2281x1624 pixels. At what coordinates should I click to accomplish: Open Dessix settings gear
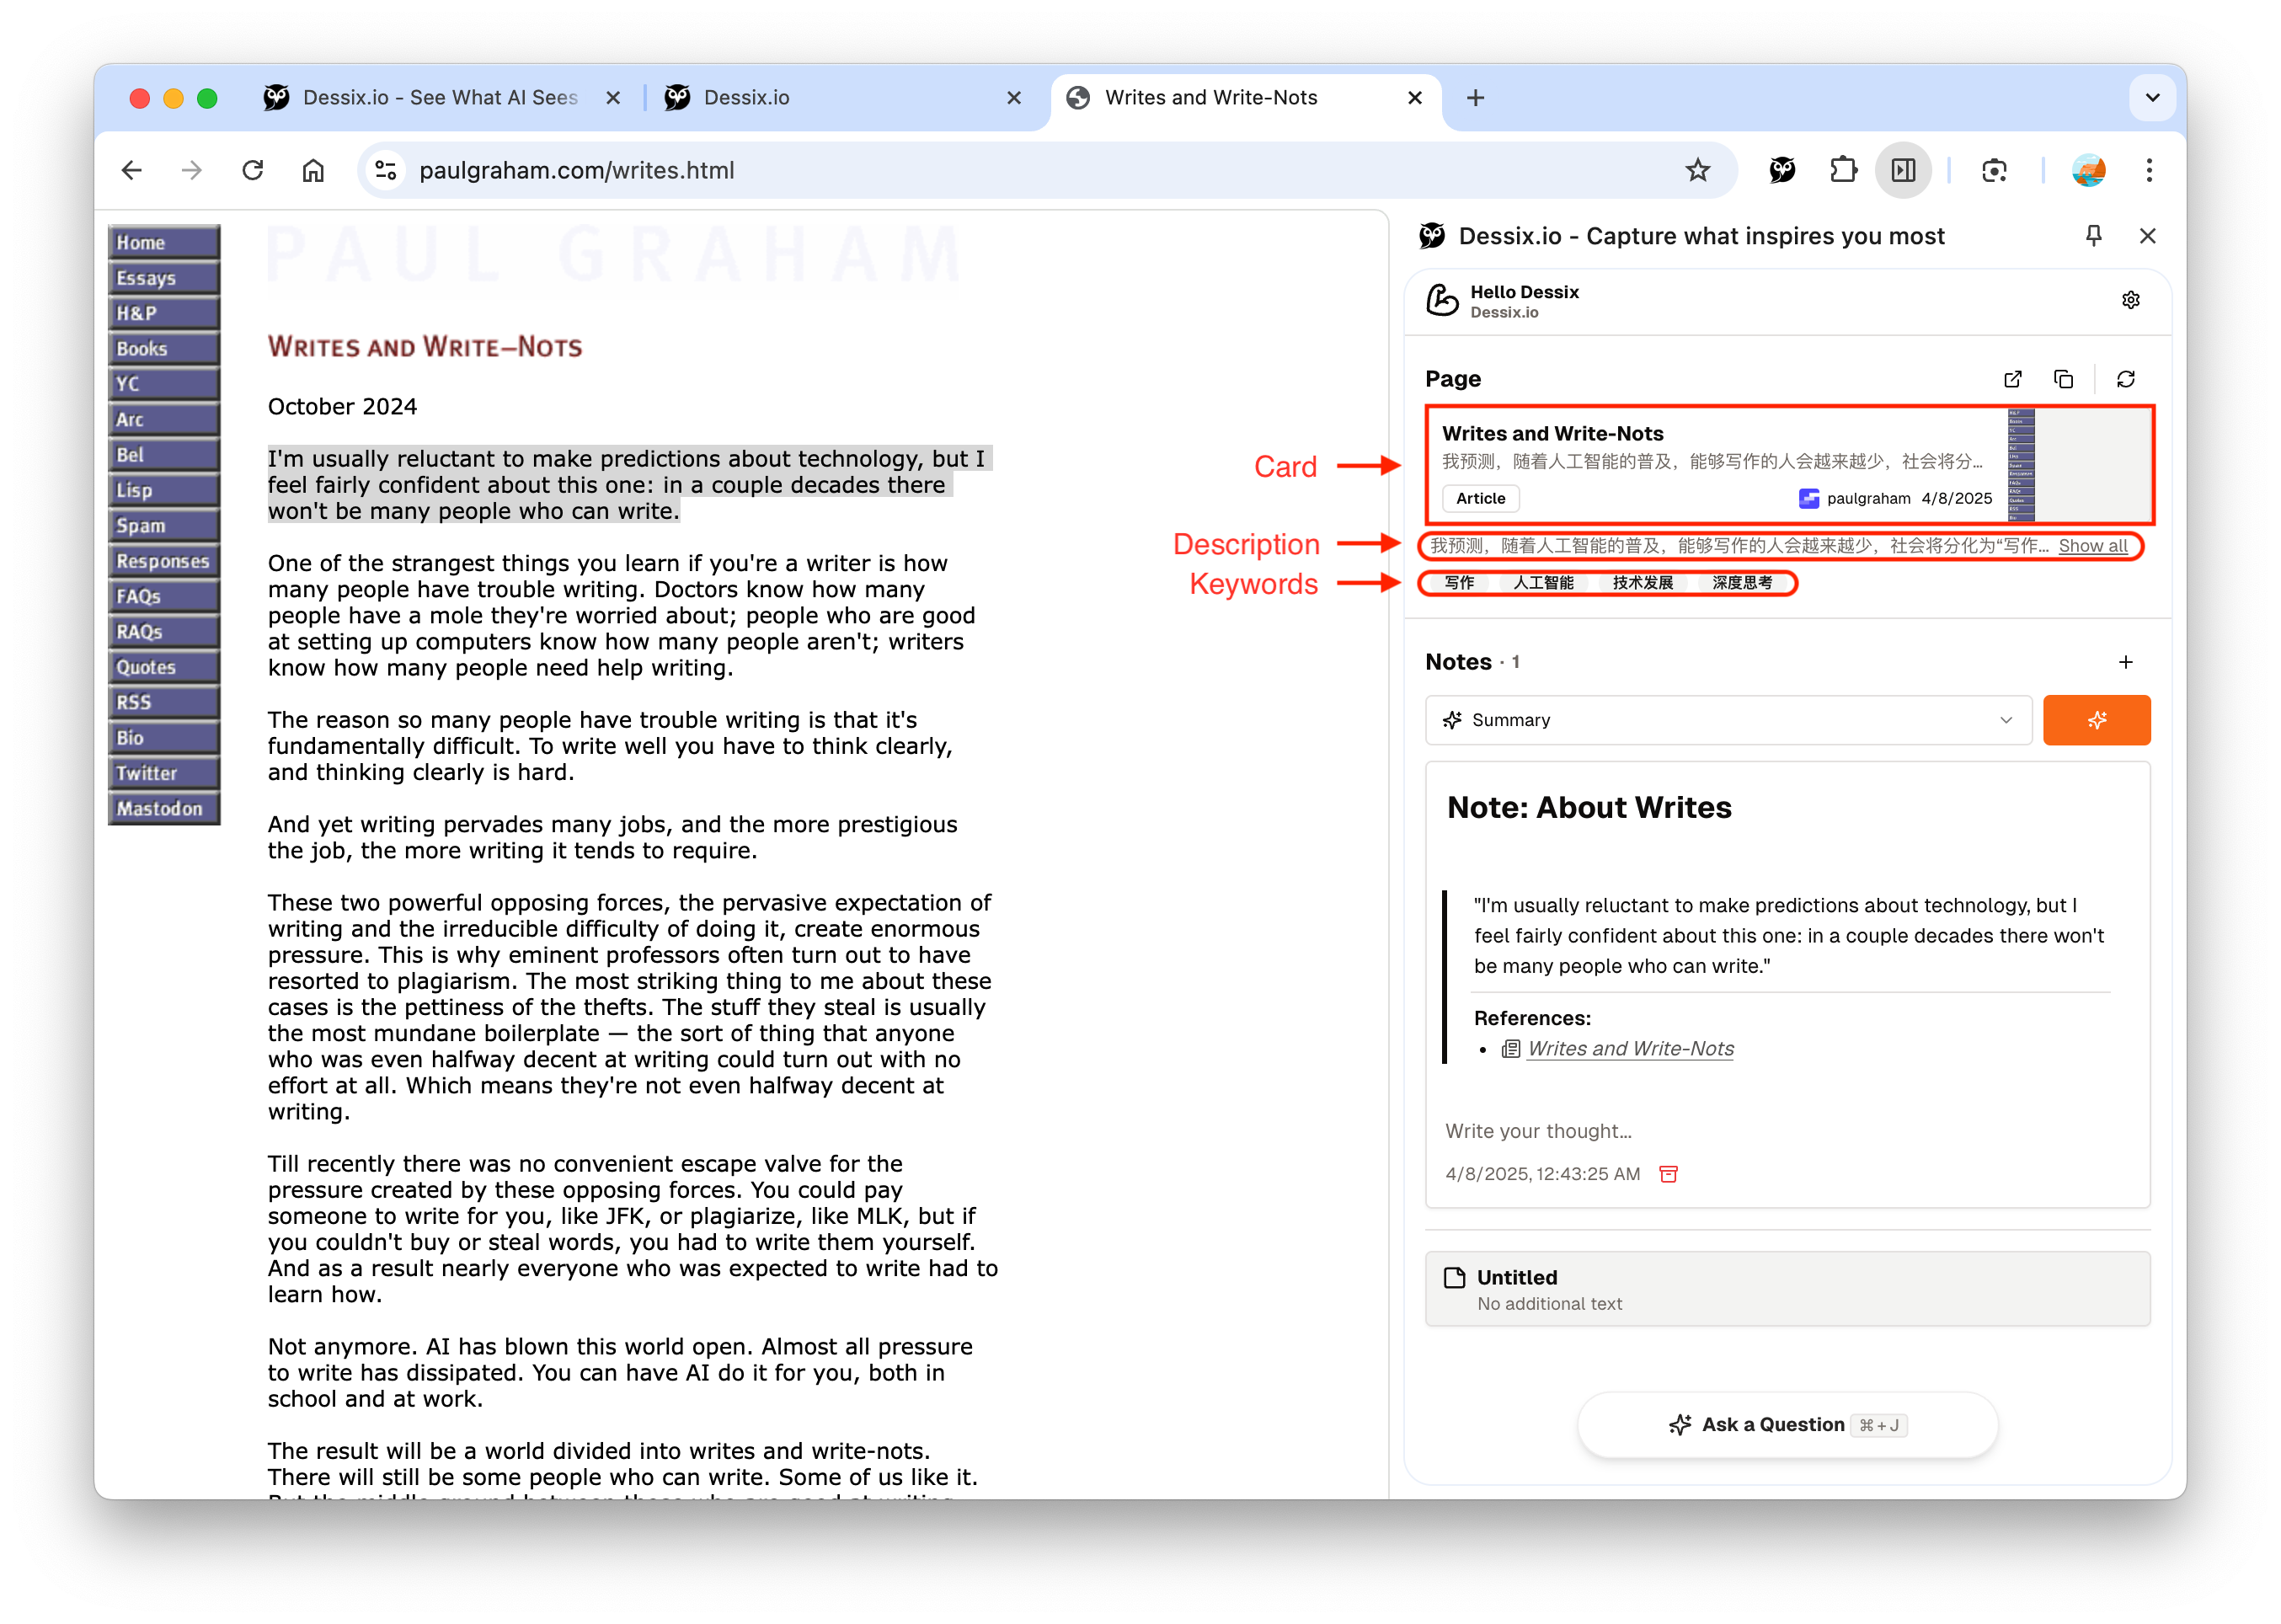pyautogui.click(x=2130, y=300)
